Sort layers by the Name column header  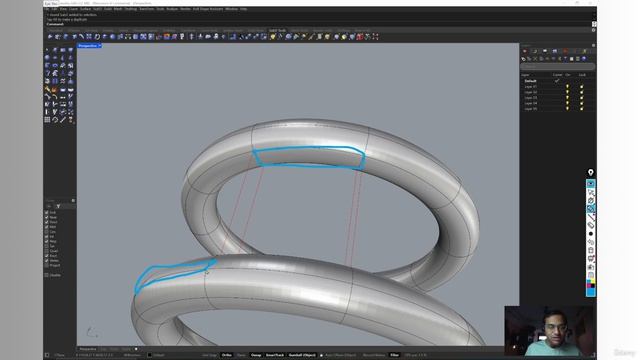(x=525, y=75)
